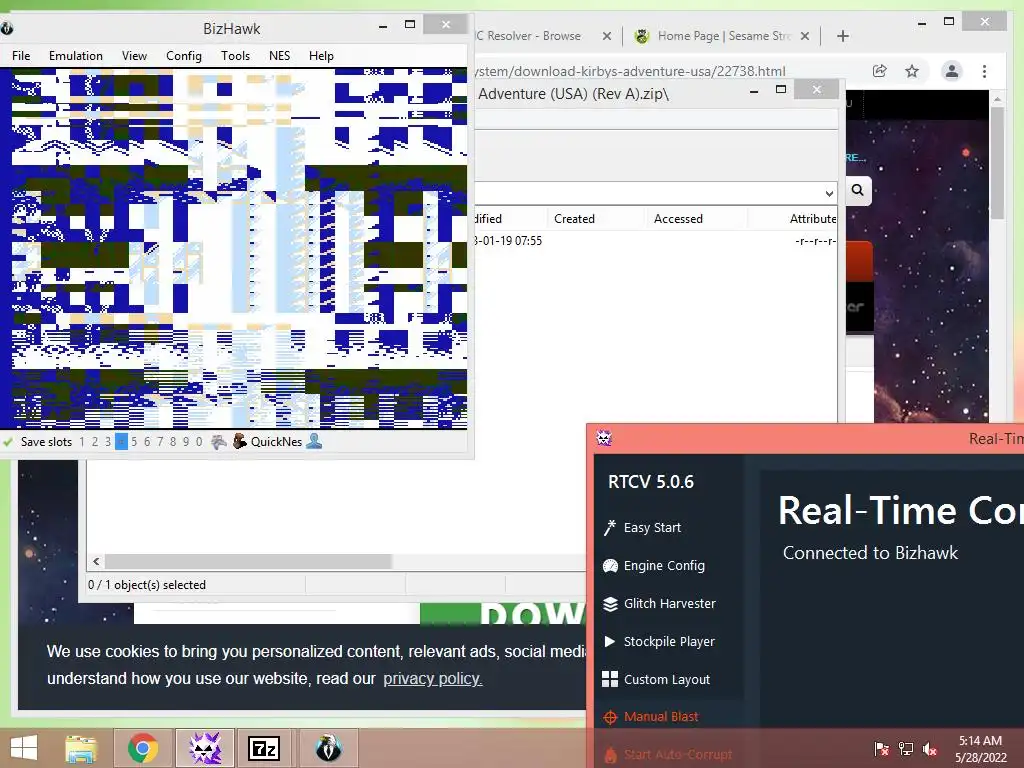Image resolution: width=1024 pixels, height=768 pixels.
Task: Bookmark page with Chrome star icon
Action: (x=912, y=71)
